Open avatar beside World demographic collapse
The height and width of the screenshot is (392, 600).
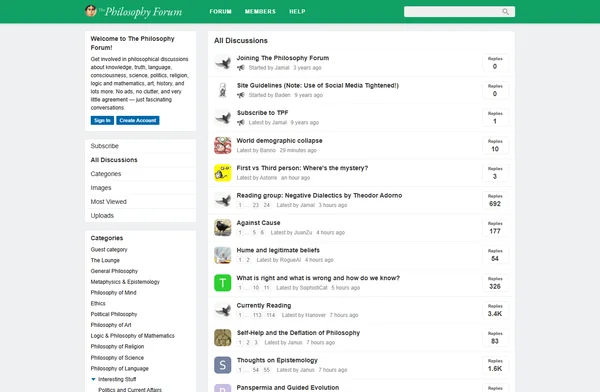point(223,145)
